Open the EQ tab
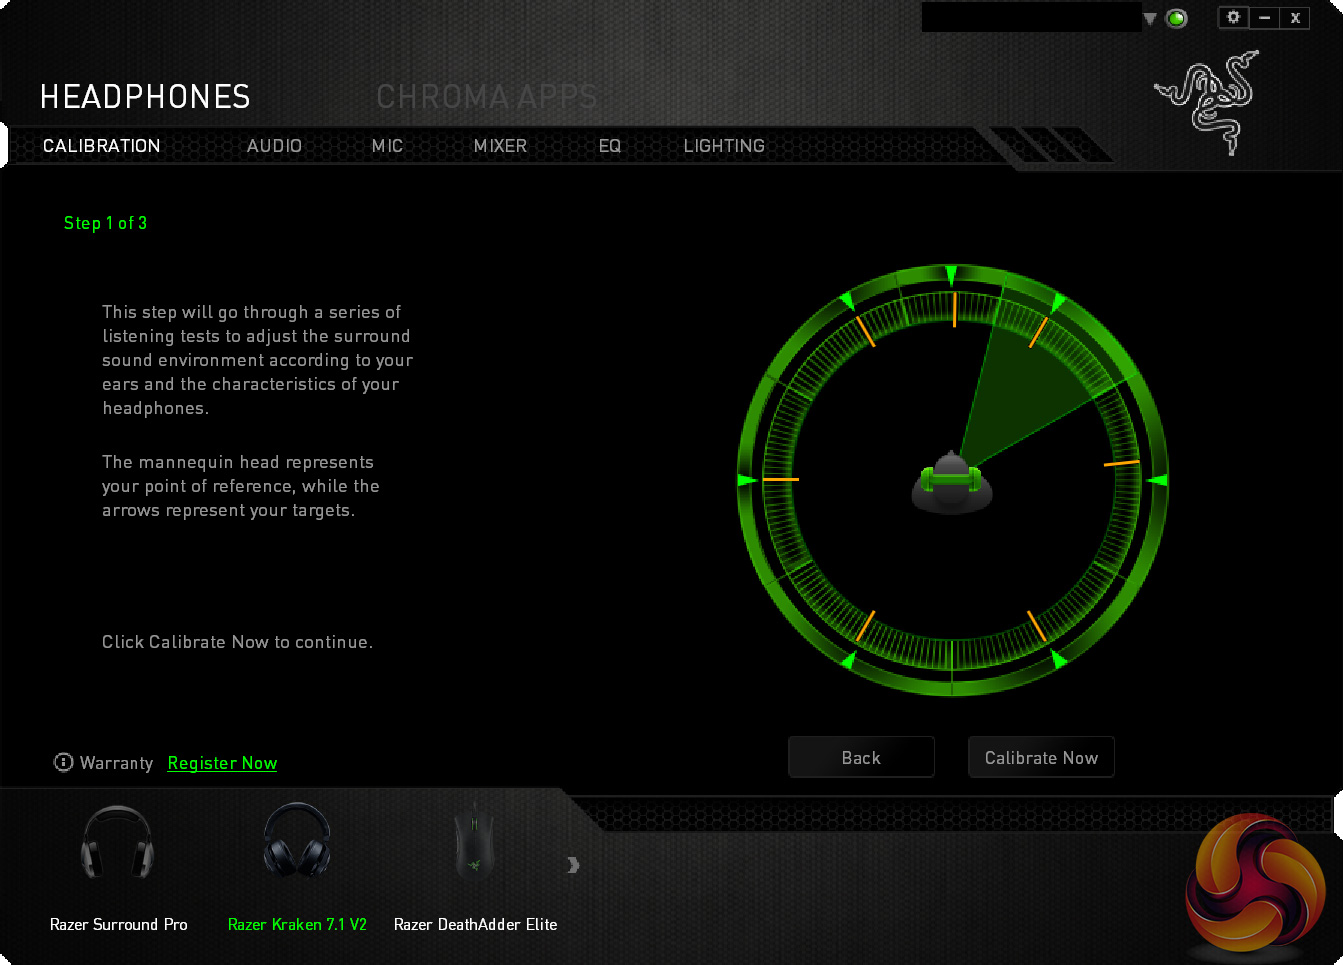Viewport: 1343px width, 965px height. (x=610, y=146)
